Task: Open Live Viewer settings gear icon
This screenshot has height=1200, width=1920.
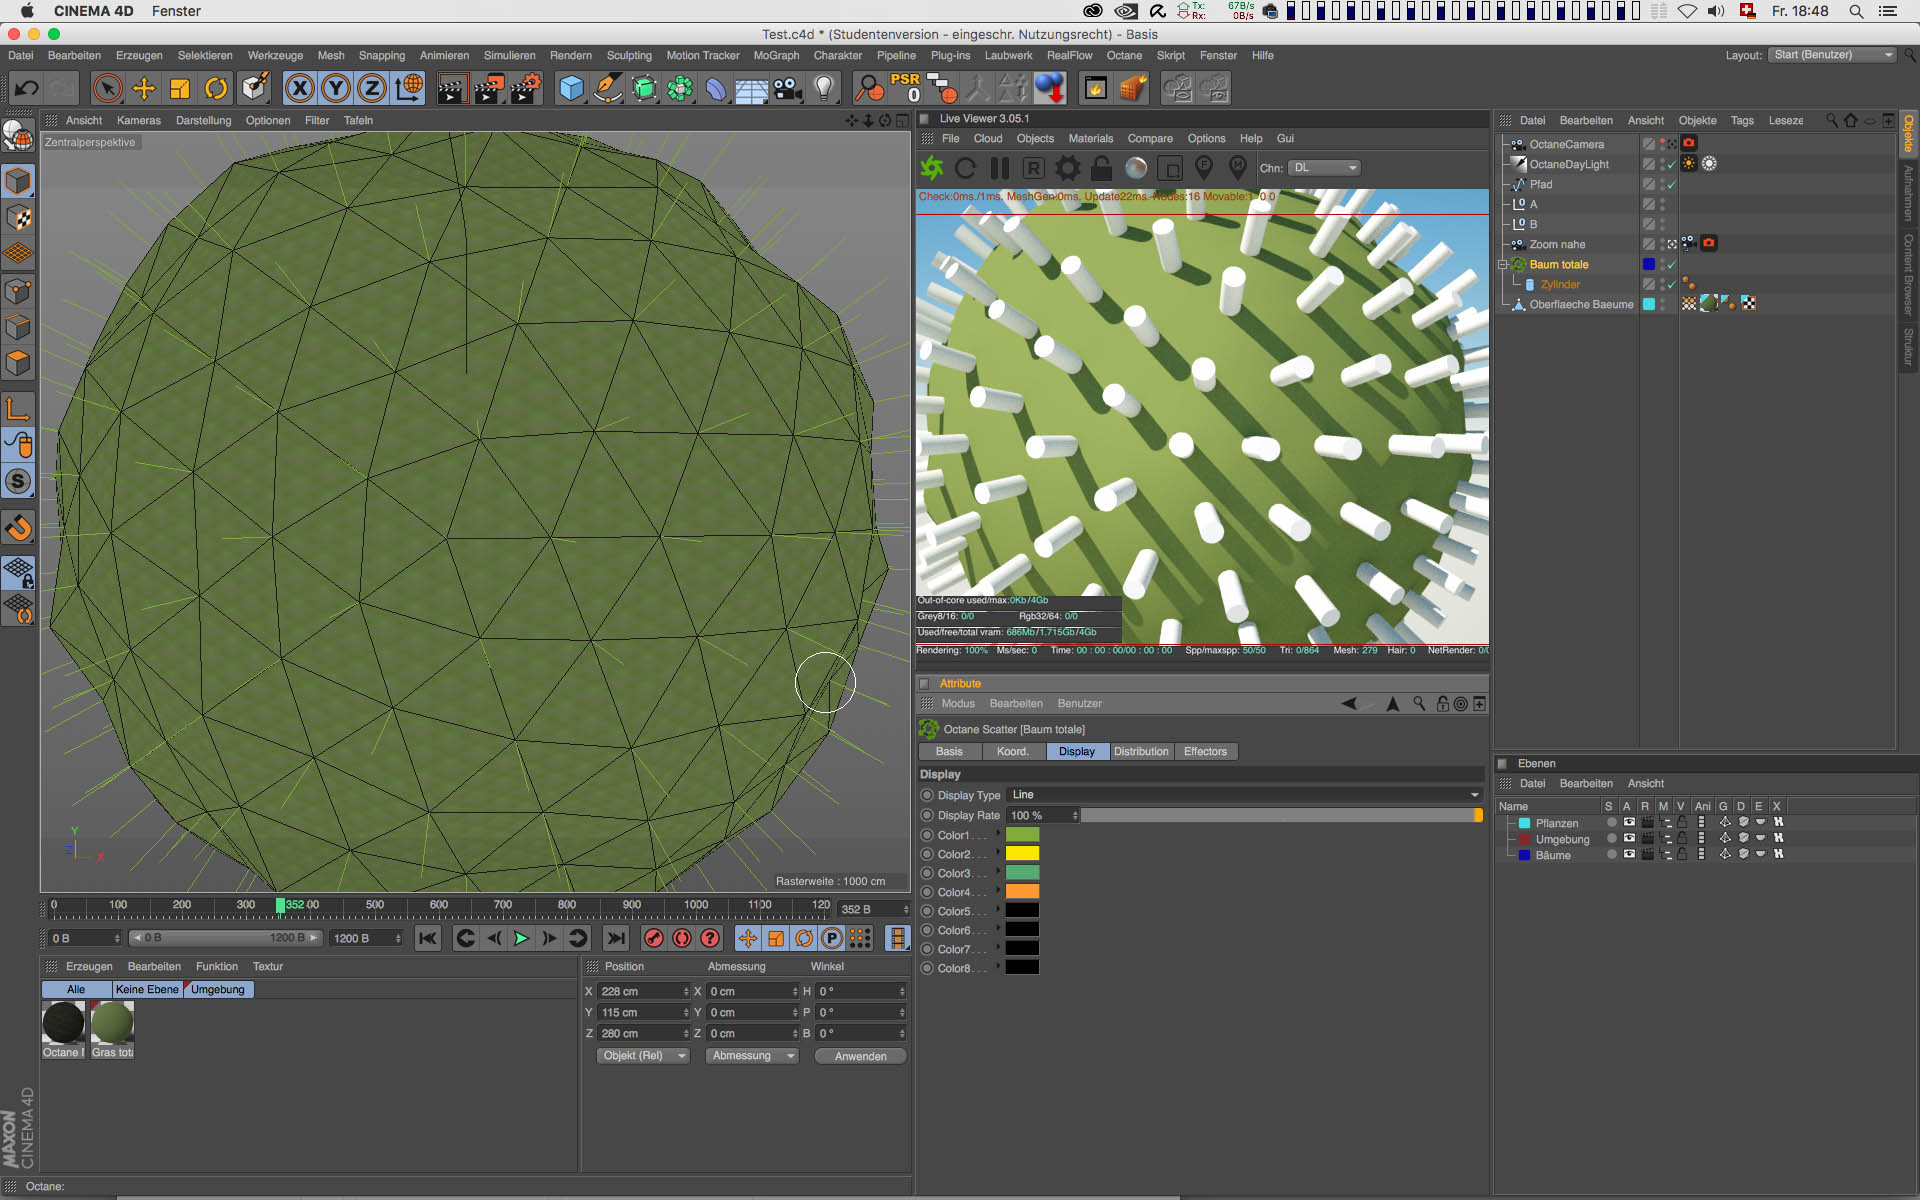Action: pyautogui.click(x=1067, y=168)
